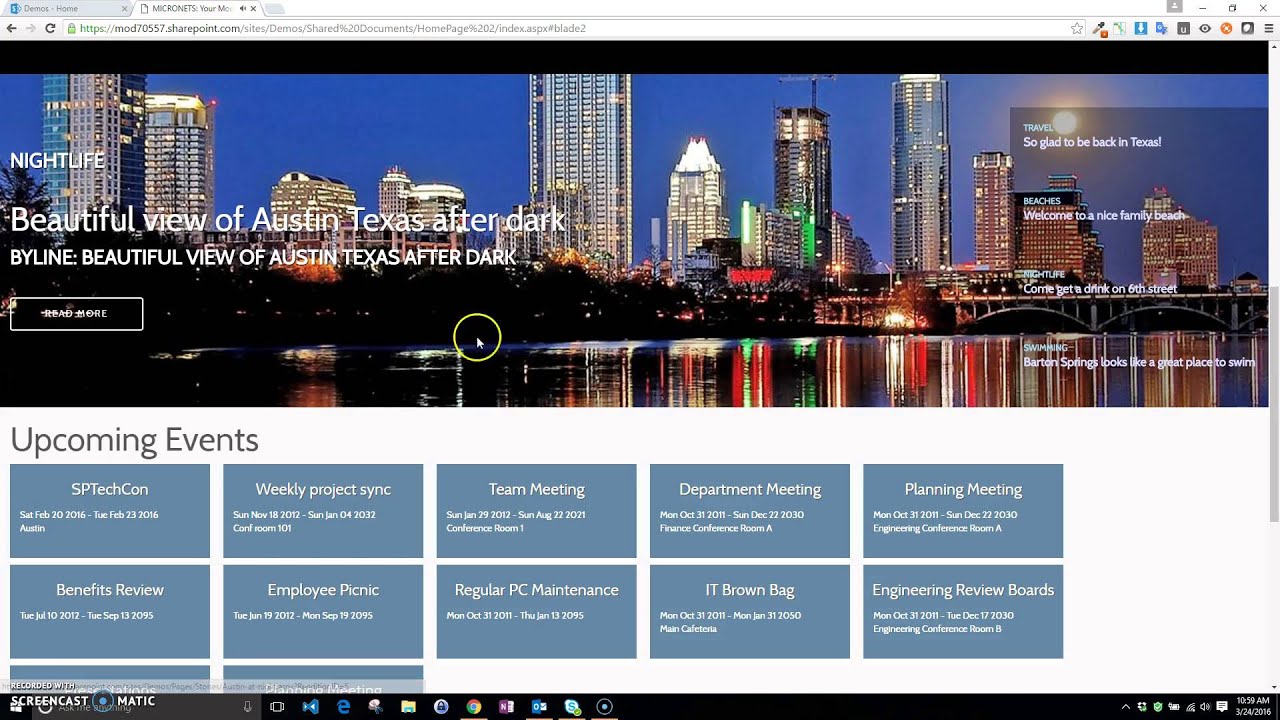1280x720 pixels.
Task: Click the 'Upcoming Events' heading
Action: click(134, 440)
